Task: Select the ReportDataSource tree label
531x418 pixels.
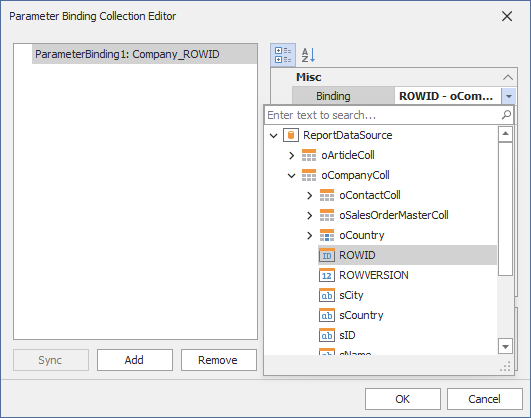Action: 347,135
